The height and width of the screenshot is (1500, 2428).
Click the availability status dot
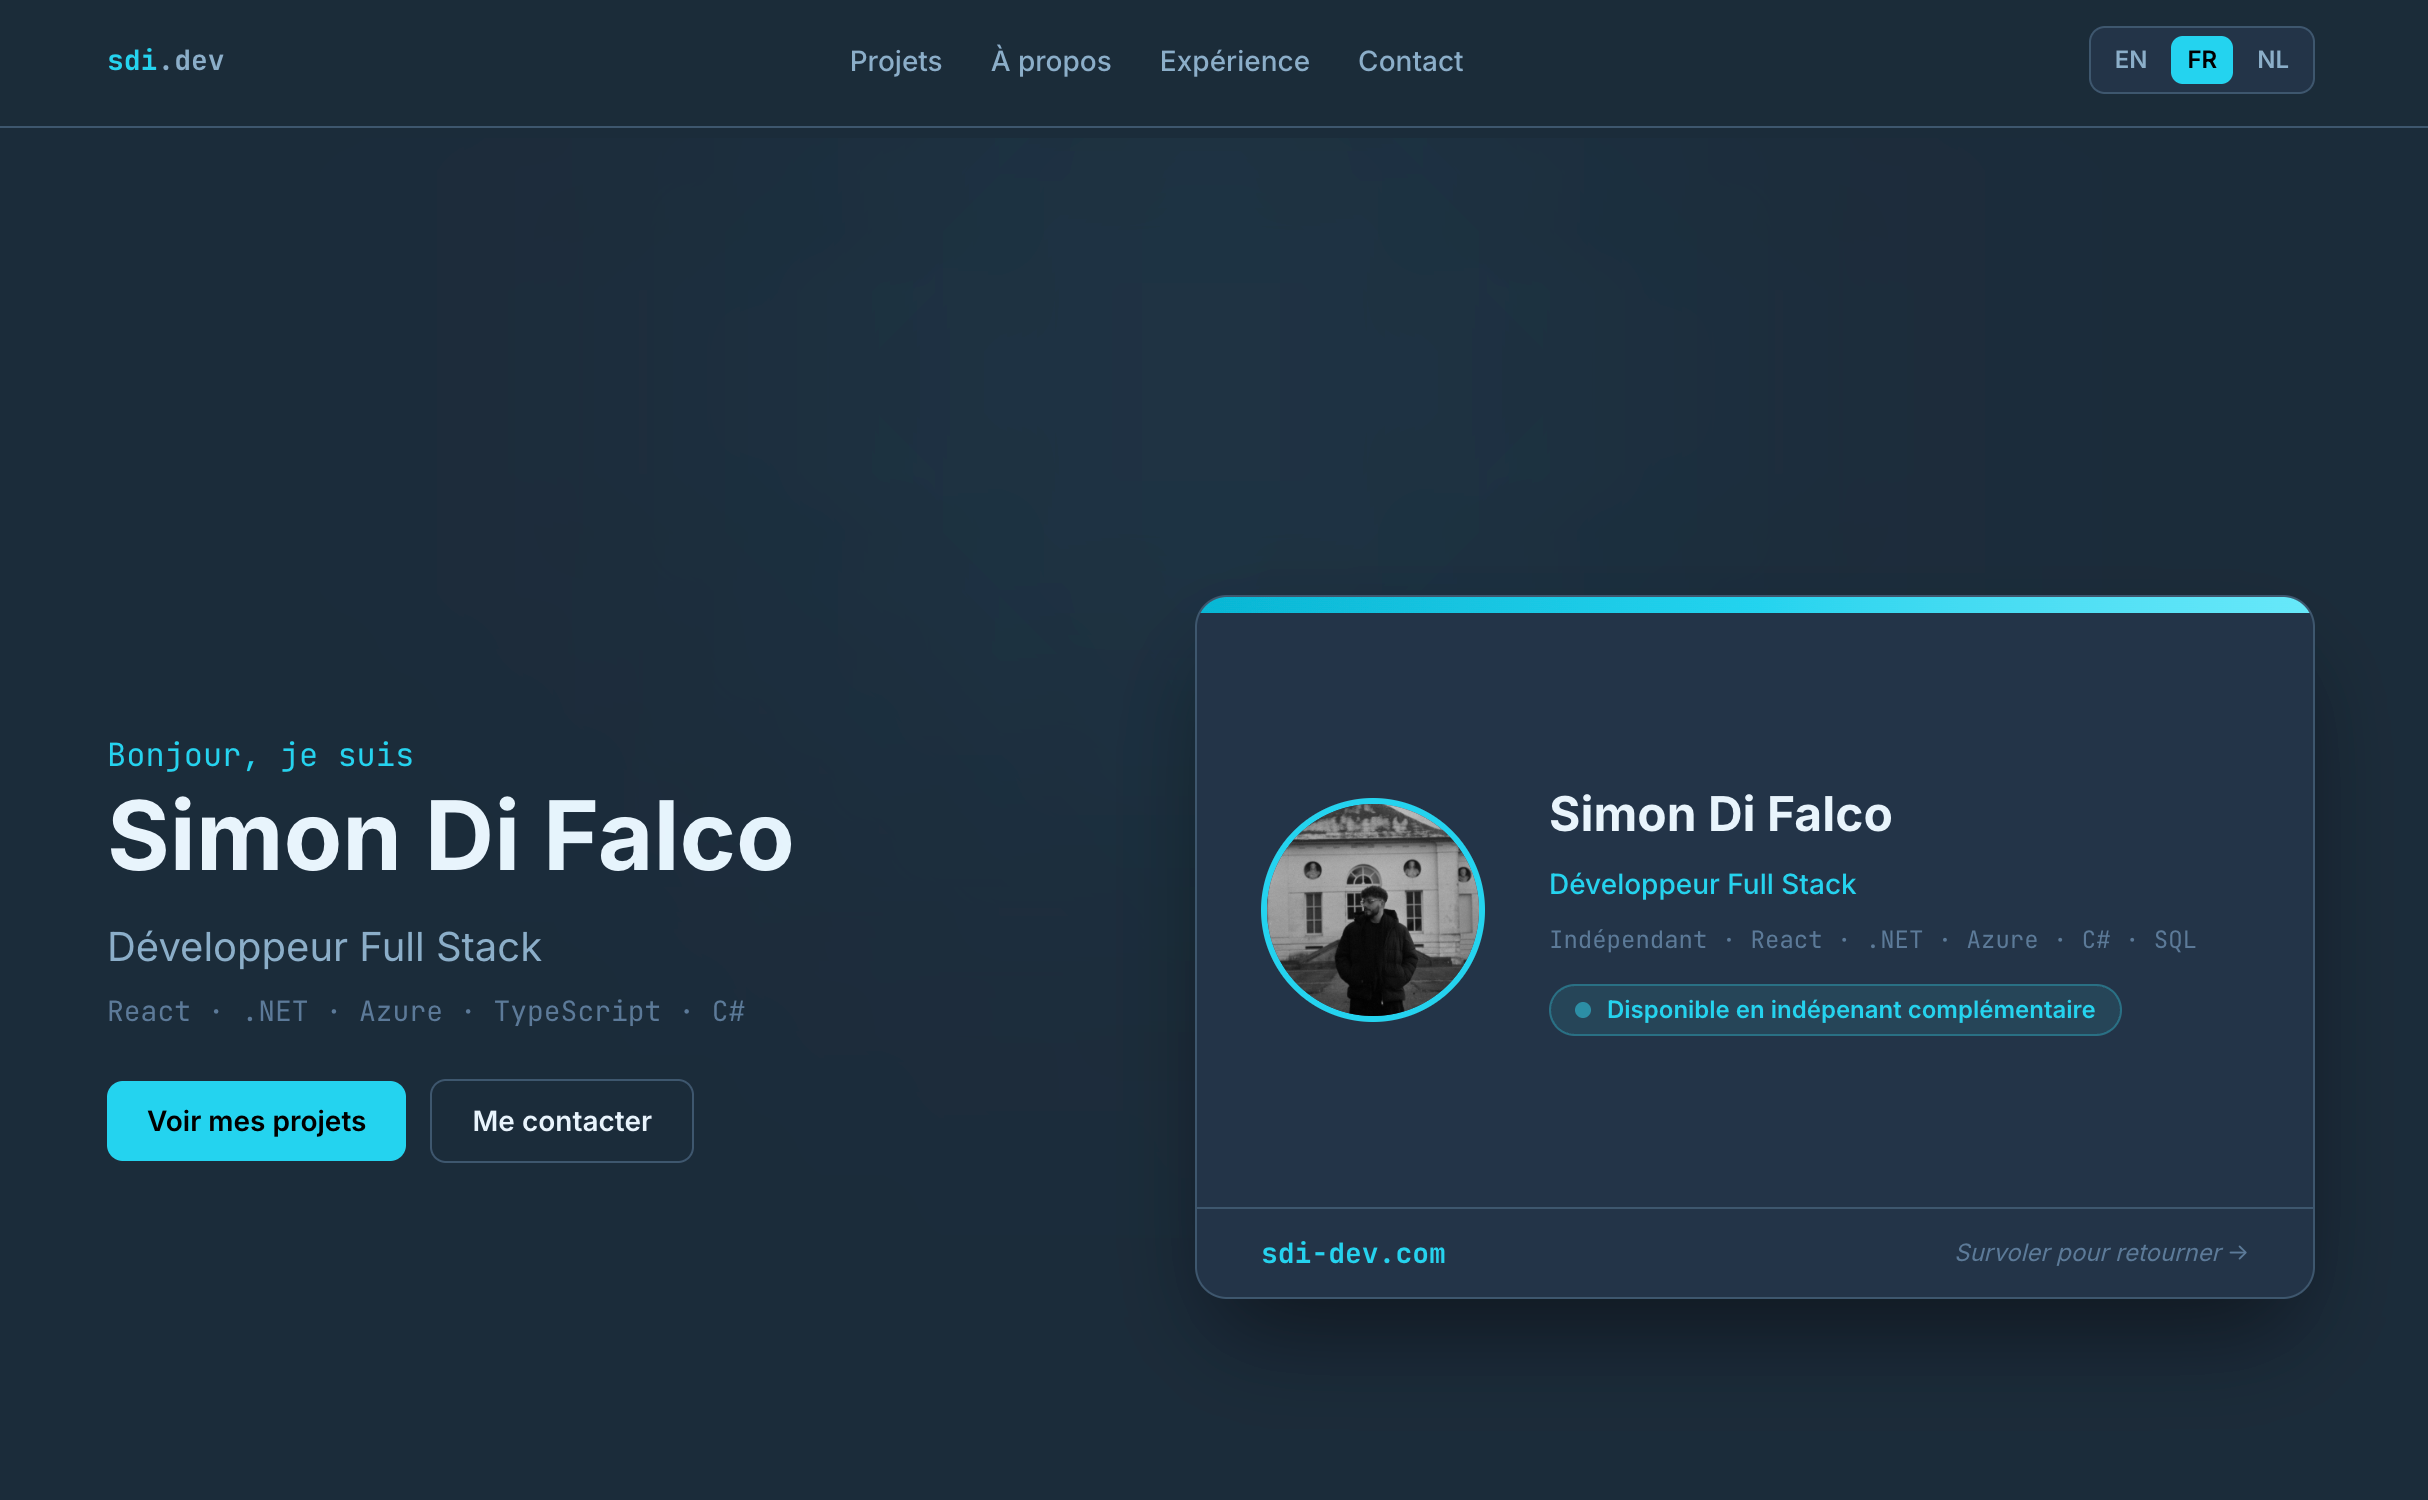point(1583,1009)
